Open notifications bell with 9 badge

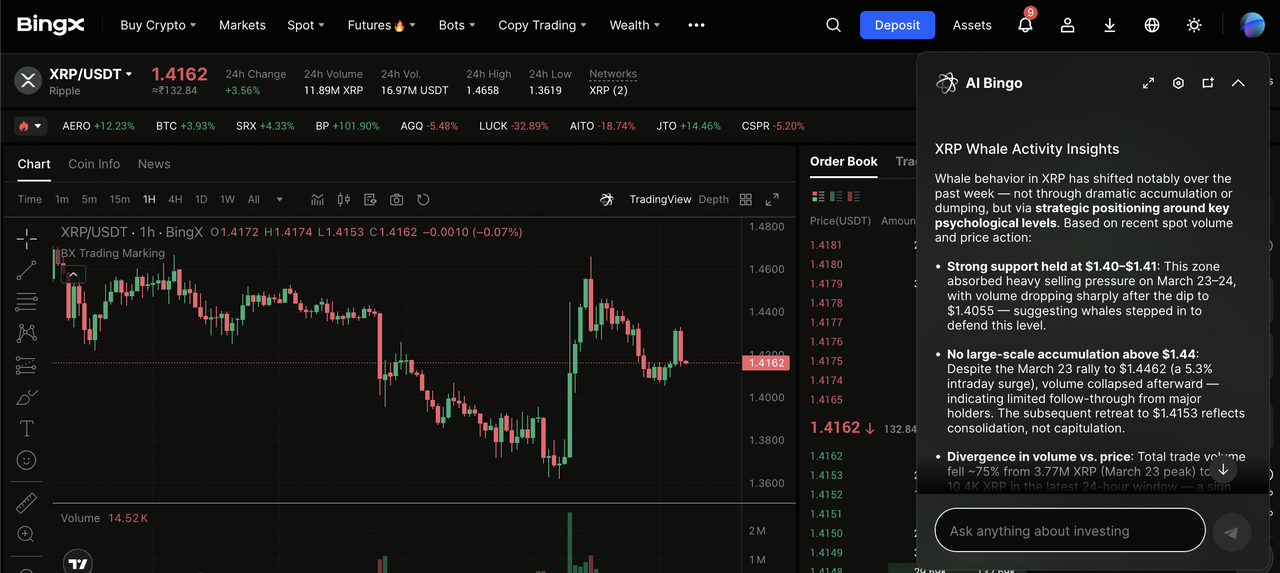pos(1025,25)
